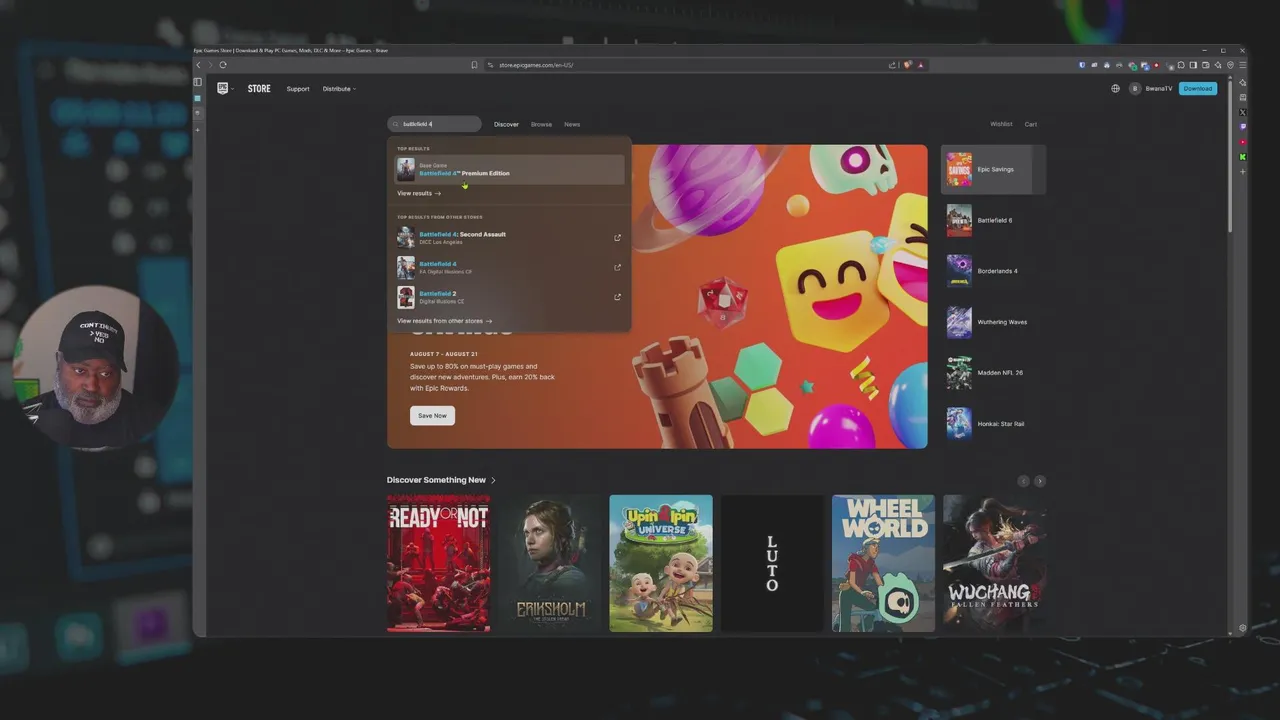Select Battlefield 4: Second Assault result
This screenshot has width=1280, height=720.
click(x=509, y=238)
